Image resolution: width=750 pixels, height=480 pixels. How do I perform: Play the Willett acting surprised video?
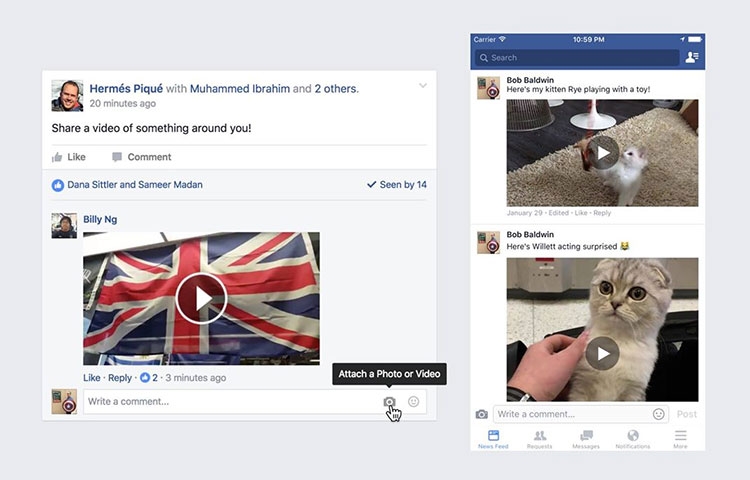pos(602,353)
